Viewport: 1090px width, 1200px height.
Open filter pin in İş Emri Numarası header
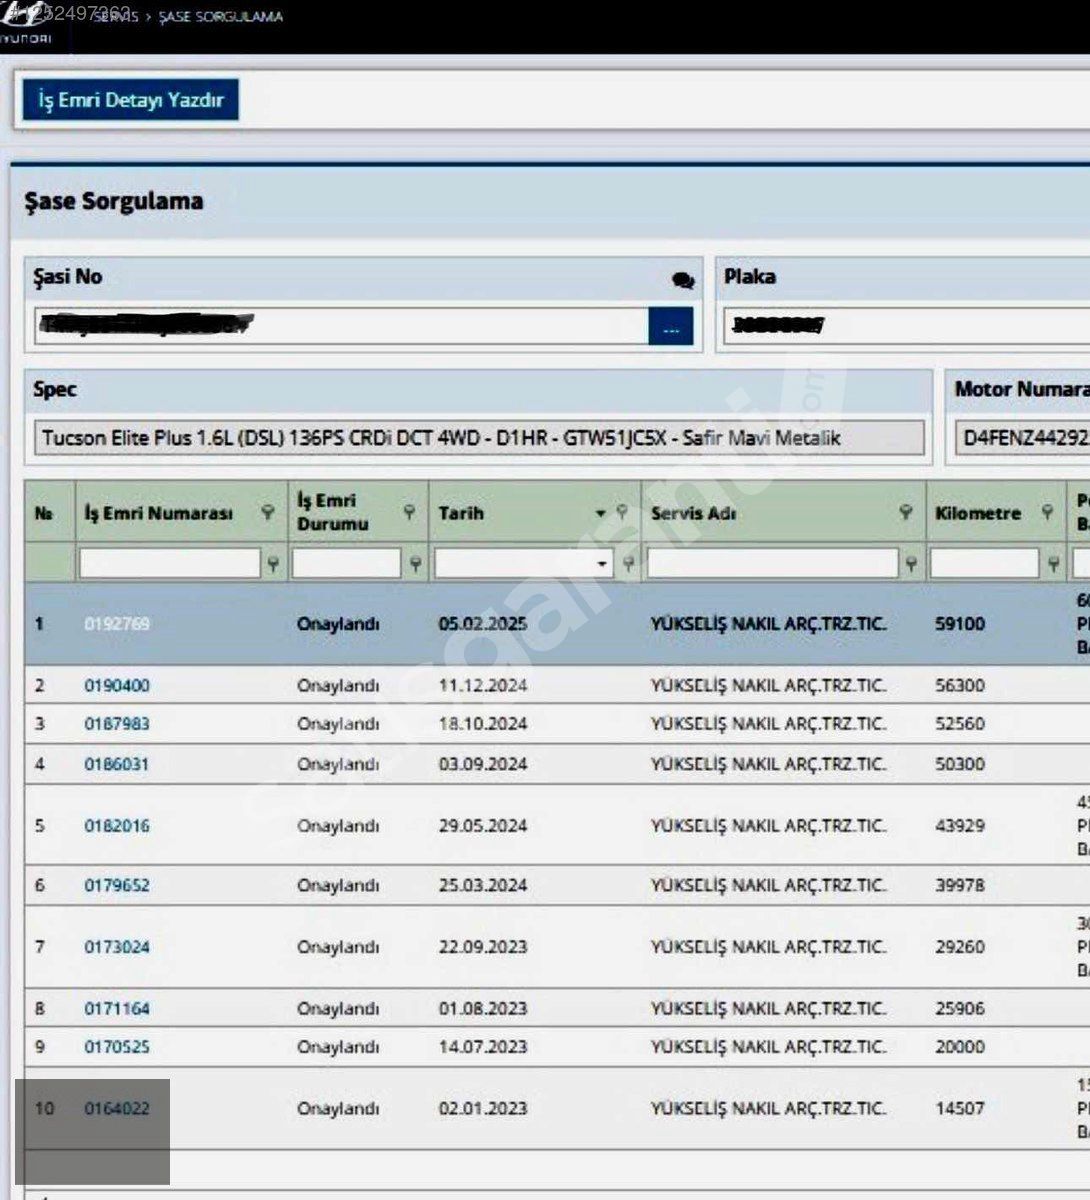tap(268, 512)
